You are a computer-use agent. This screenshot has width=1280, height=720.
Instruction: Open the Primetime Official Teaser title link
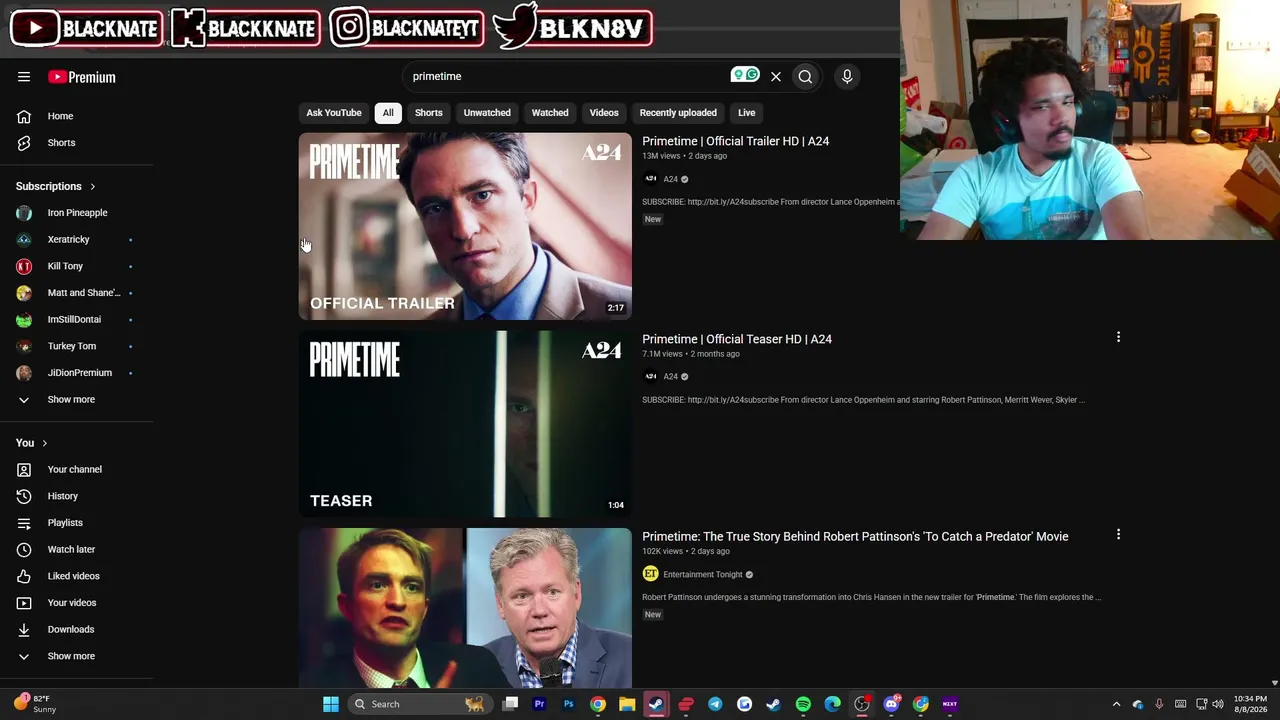(x=737, y=339)
